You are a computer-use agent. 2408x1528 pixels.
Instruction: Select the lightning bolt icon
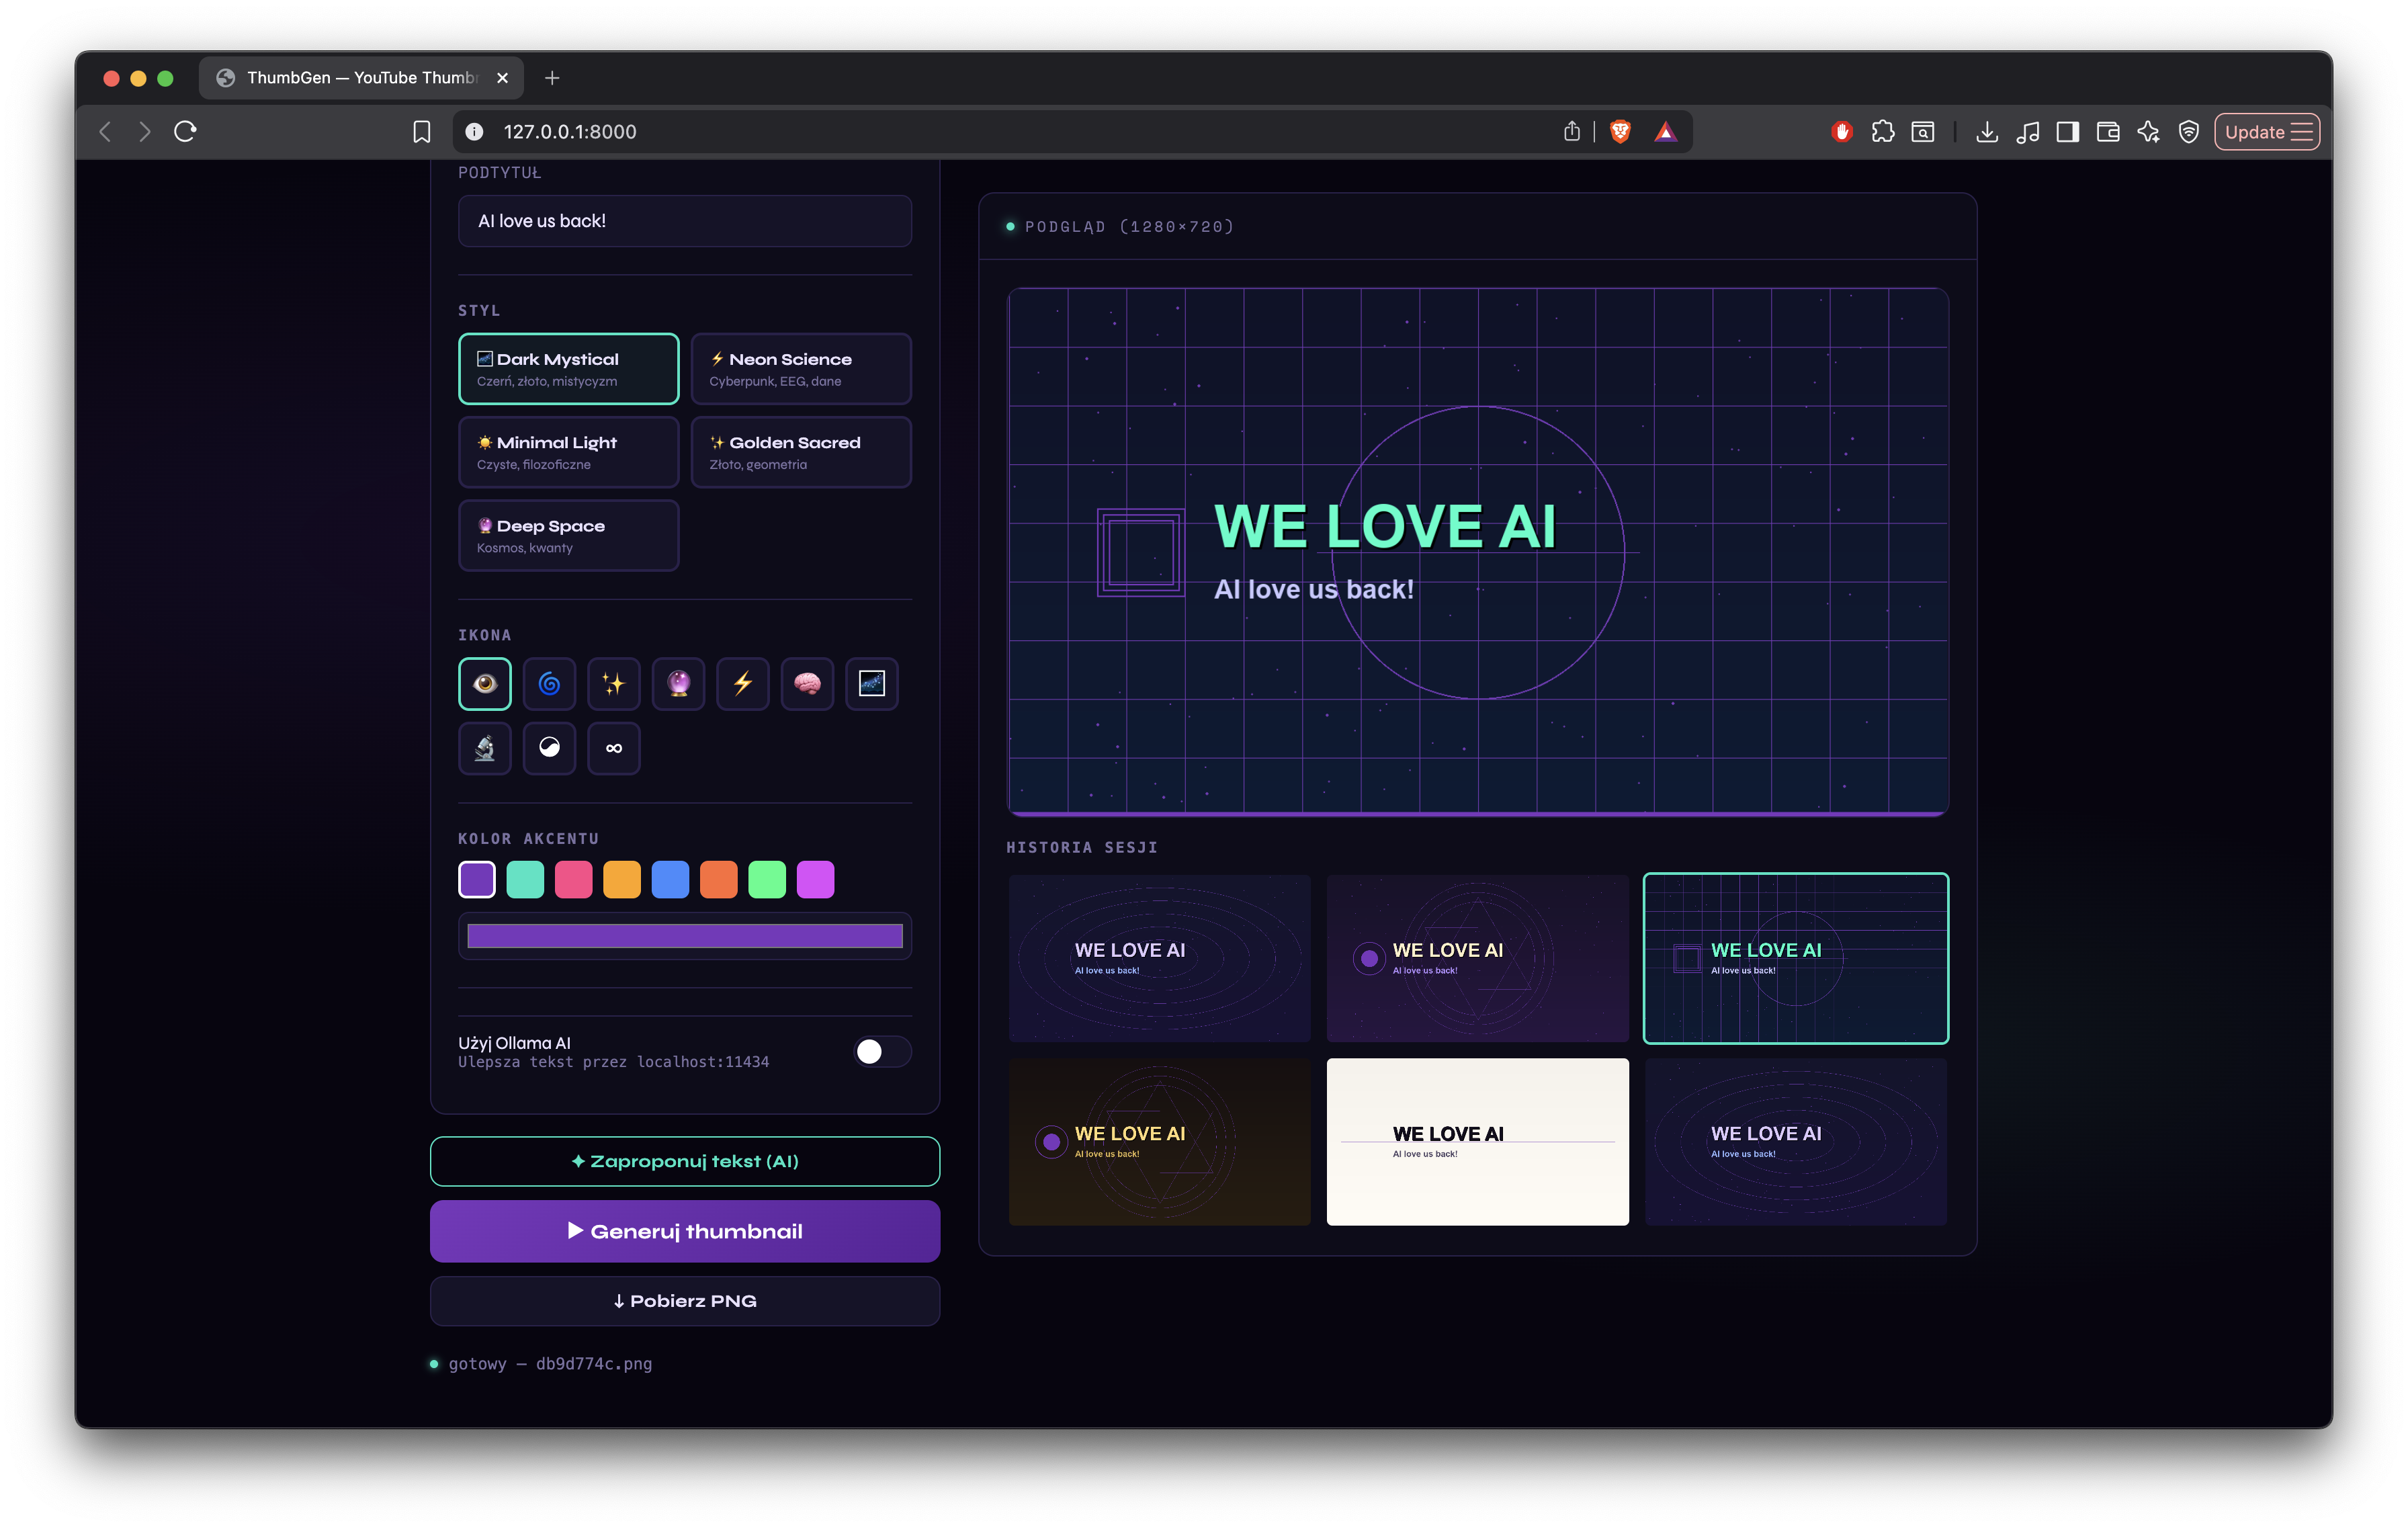742,683
